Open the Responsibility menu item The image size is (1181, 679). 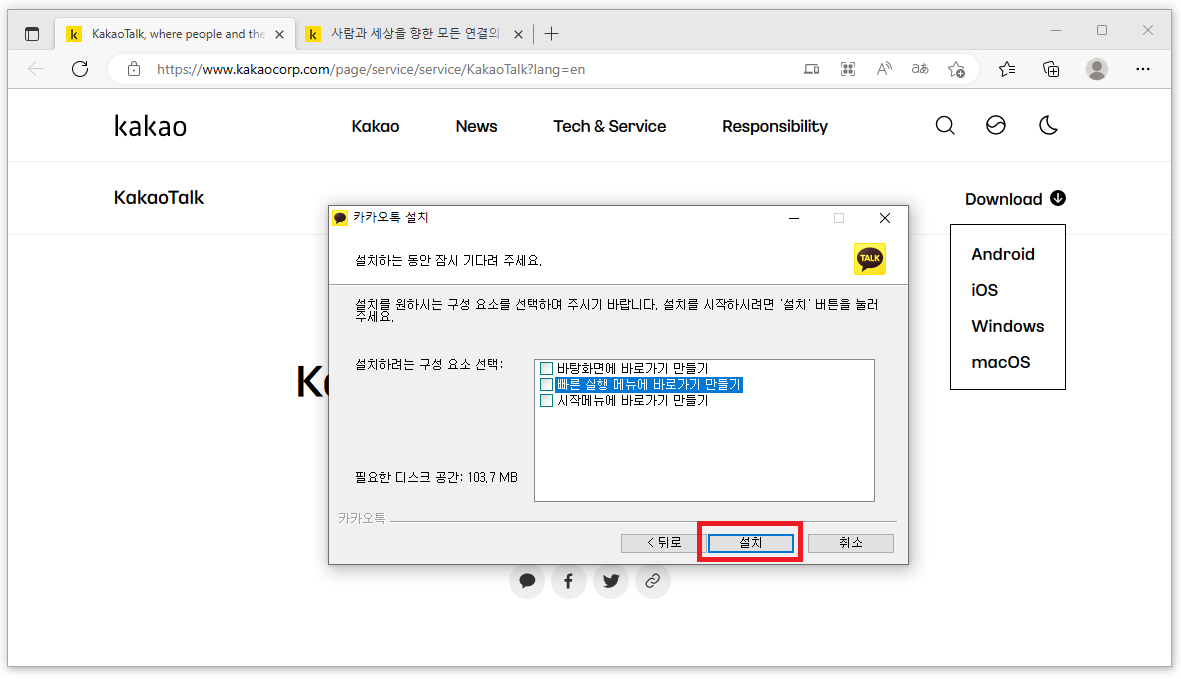(774, 126)
